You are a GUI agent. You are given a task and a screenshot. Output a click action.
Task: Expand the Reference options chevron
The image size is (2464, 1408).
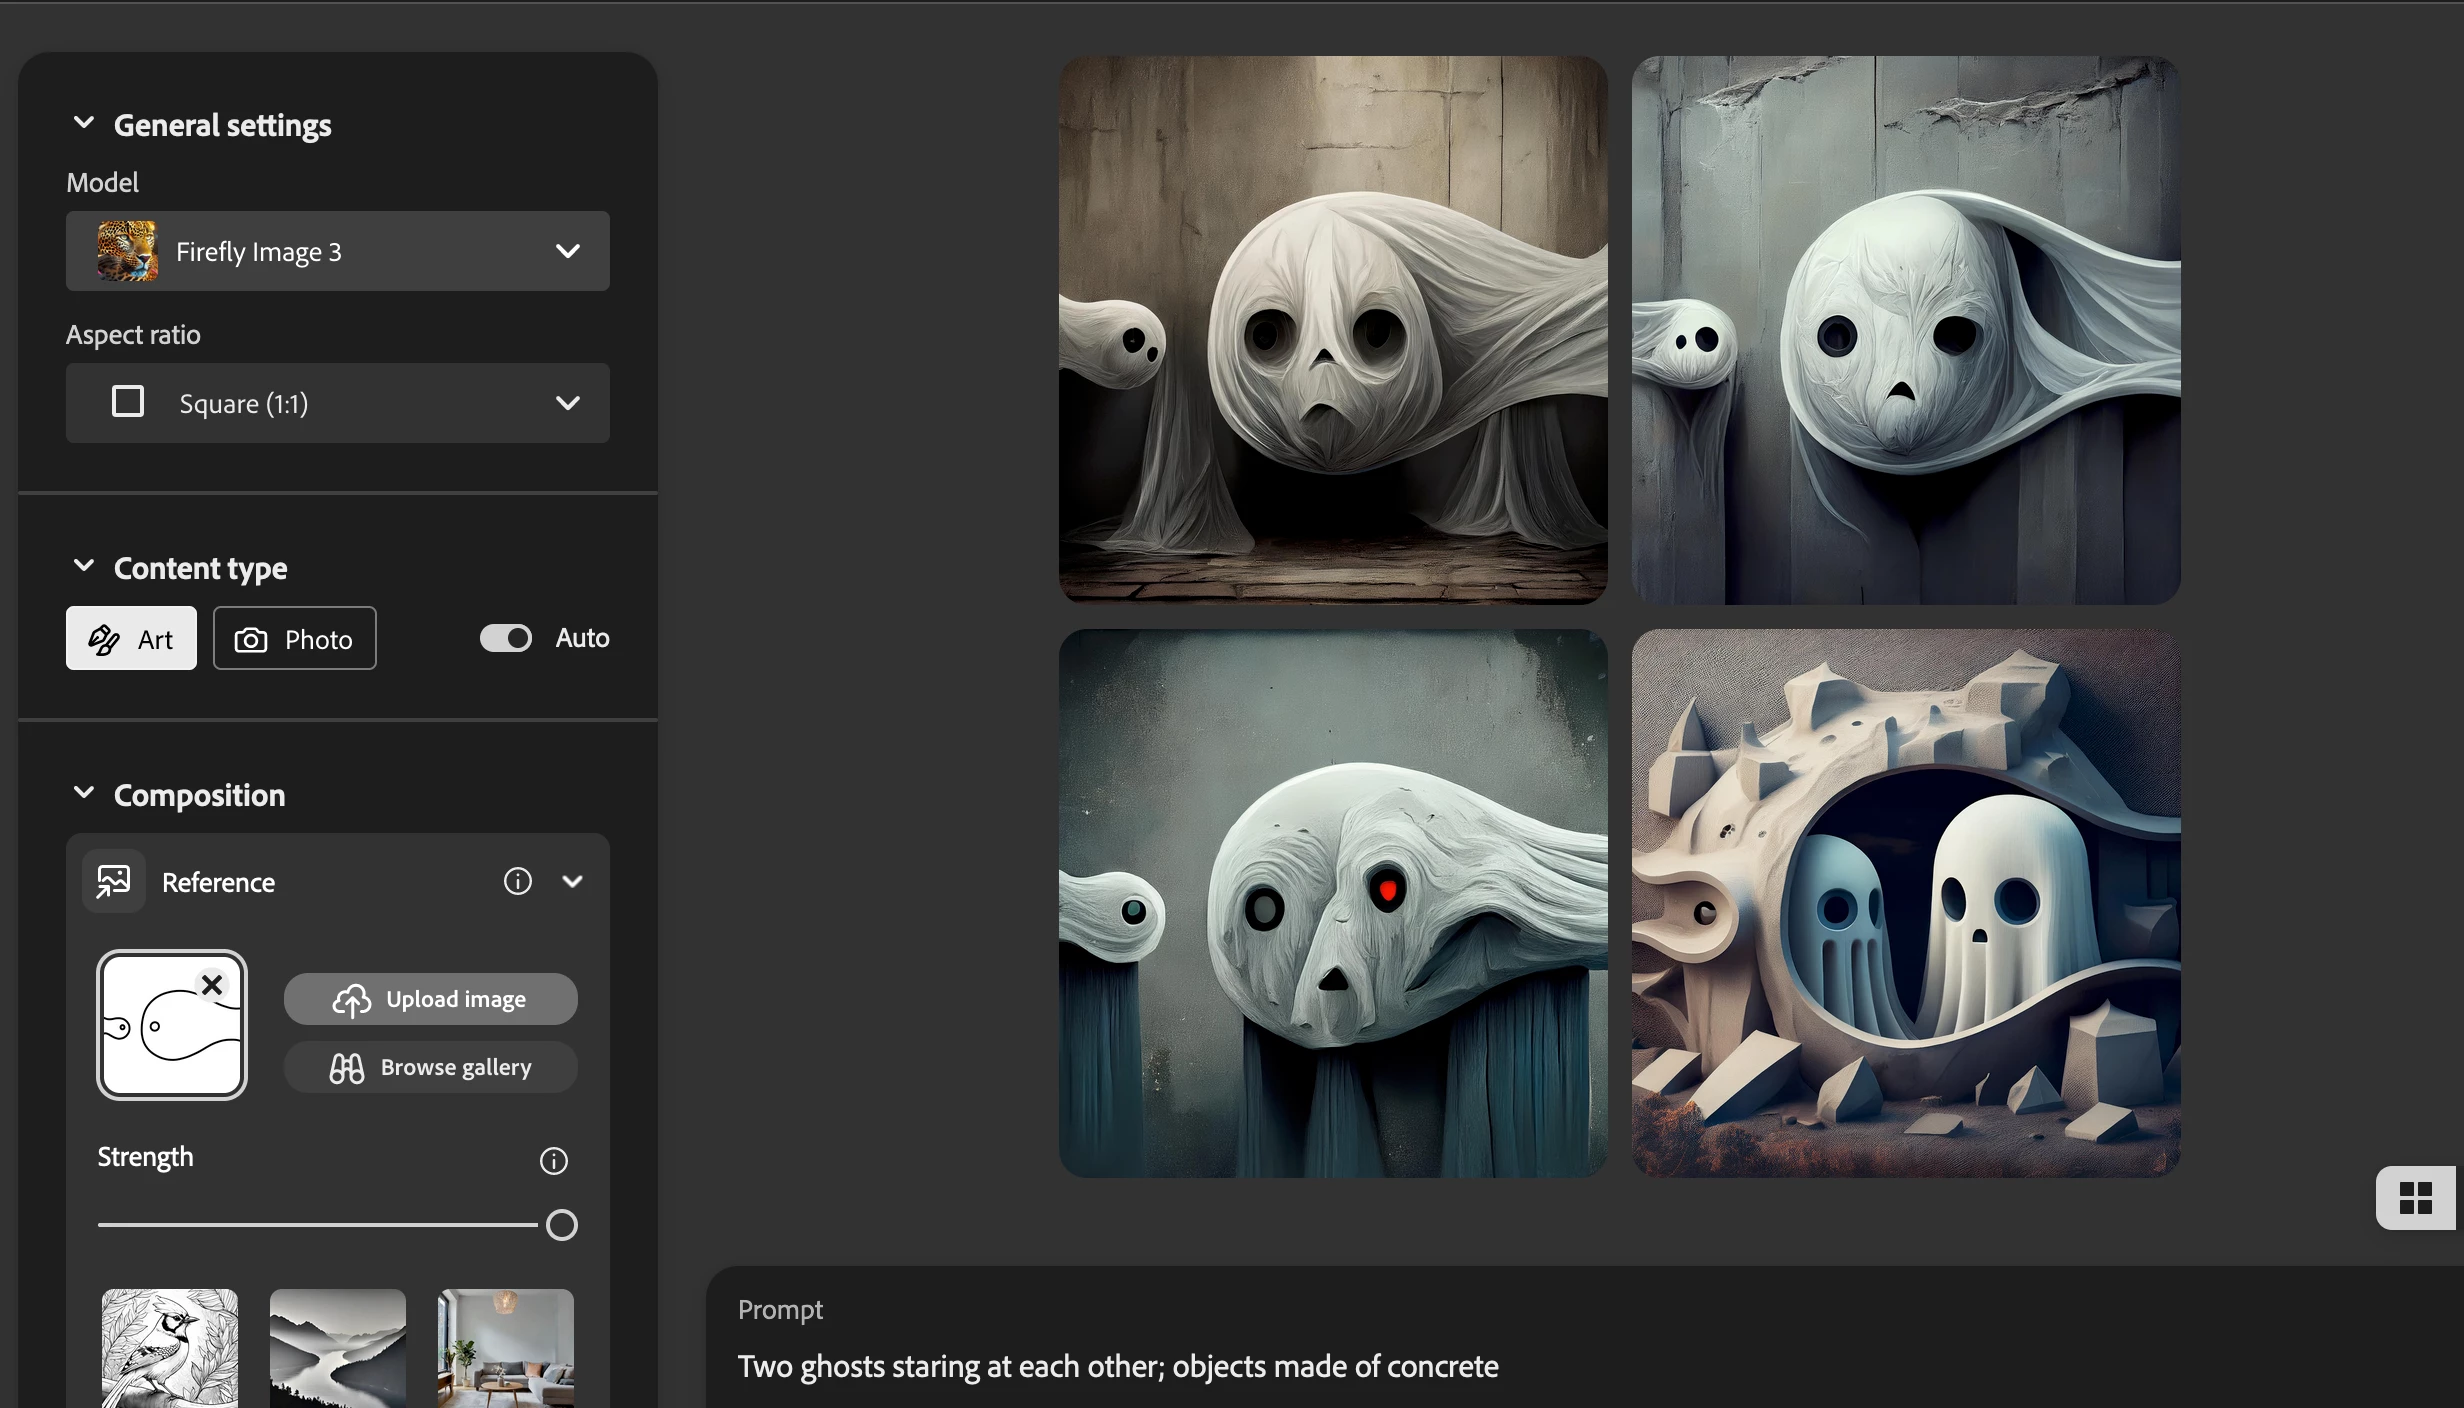[x=572, y=881]
